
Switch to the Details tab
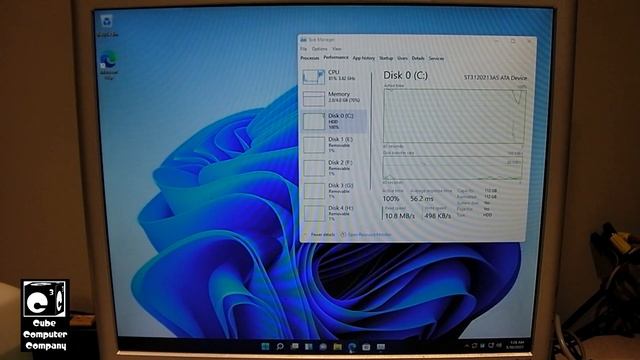tap(418, 58)
